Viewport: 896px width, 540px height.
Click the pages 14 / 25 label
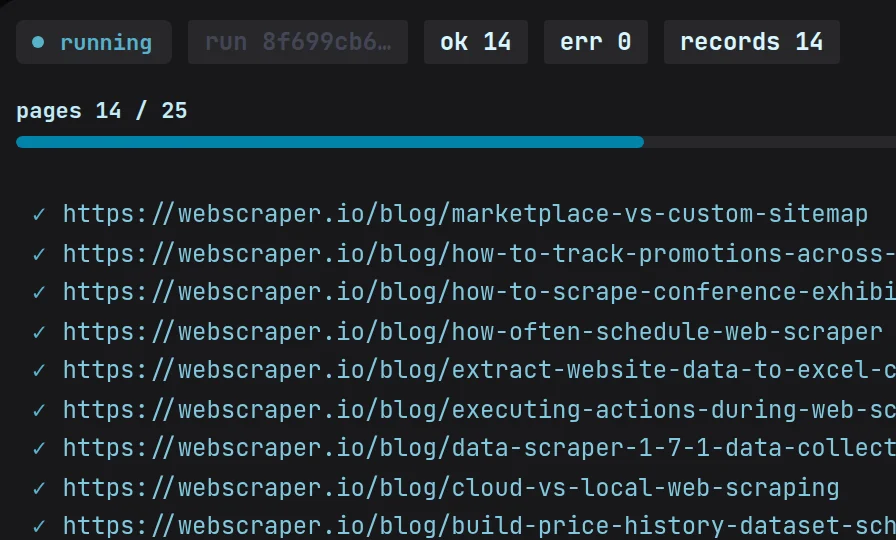tap(102, 111)
